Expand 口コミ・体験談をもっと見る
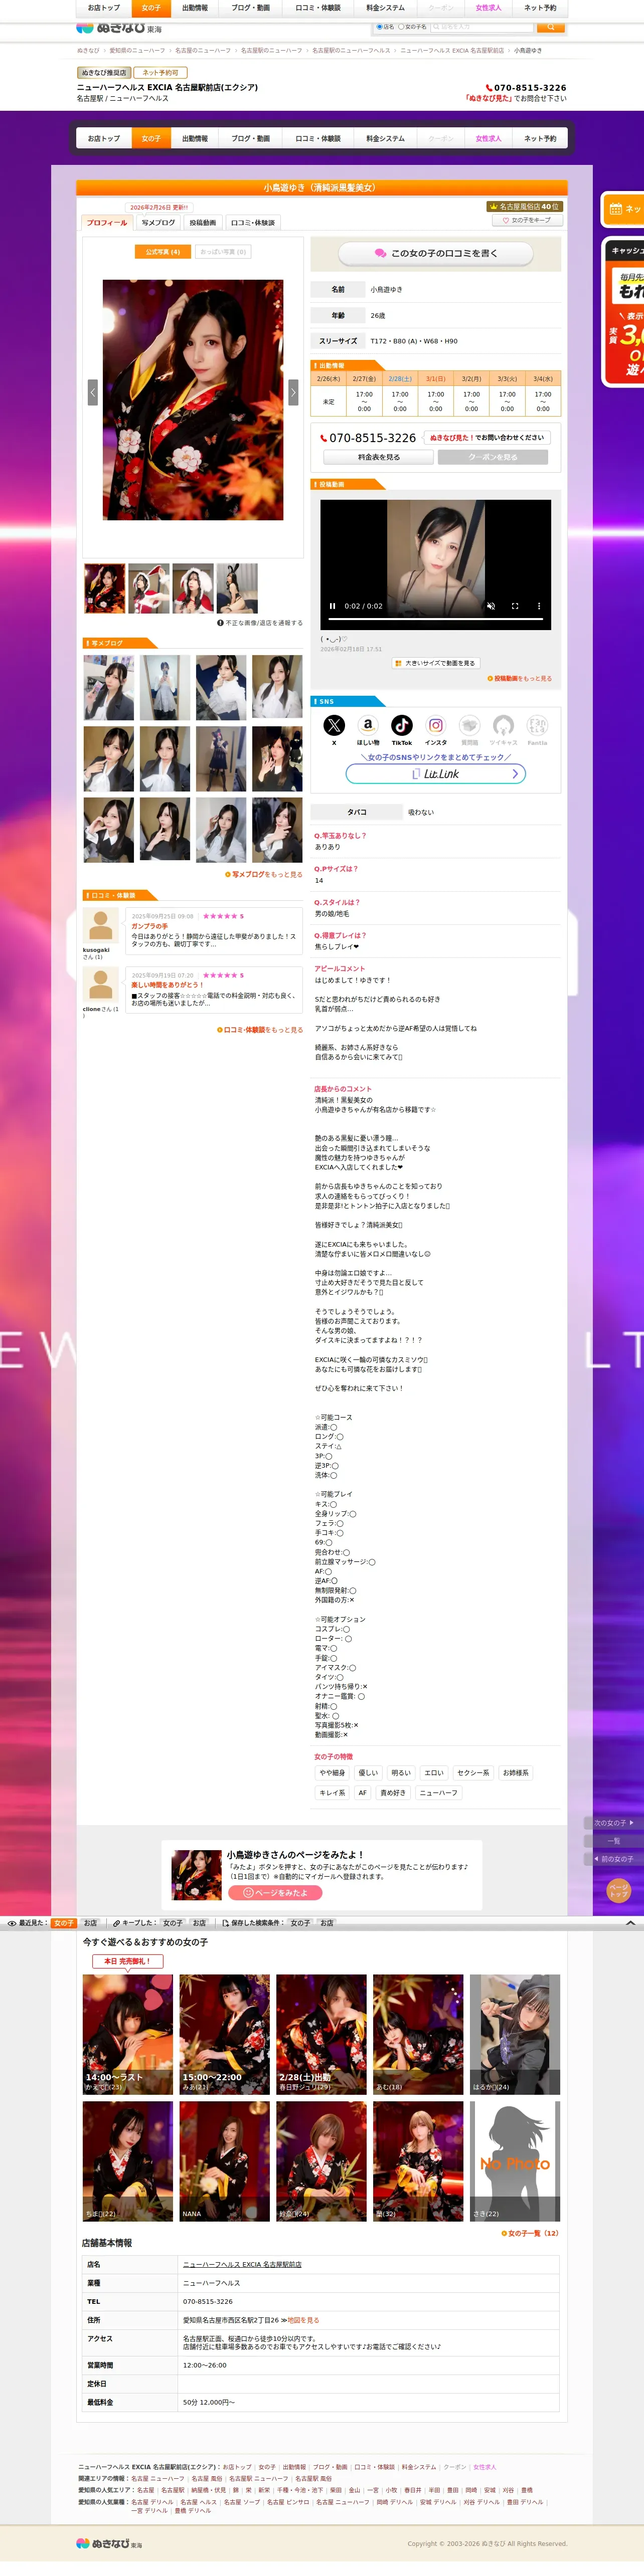The image size is (644, 2576). pyautogui.click(x=260, y=1029)
